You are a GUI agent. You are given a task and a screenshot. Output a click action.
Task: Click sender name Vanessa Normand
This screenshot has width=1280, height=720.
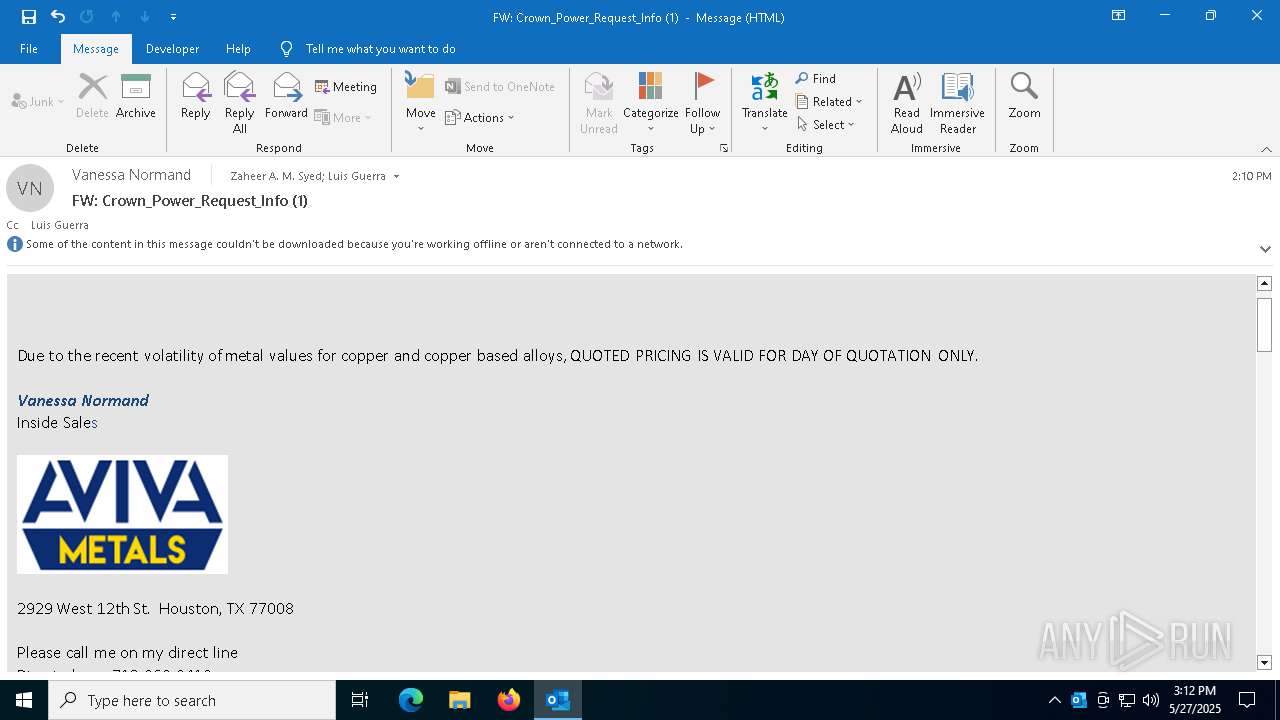tap(131, 175)
